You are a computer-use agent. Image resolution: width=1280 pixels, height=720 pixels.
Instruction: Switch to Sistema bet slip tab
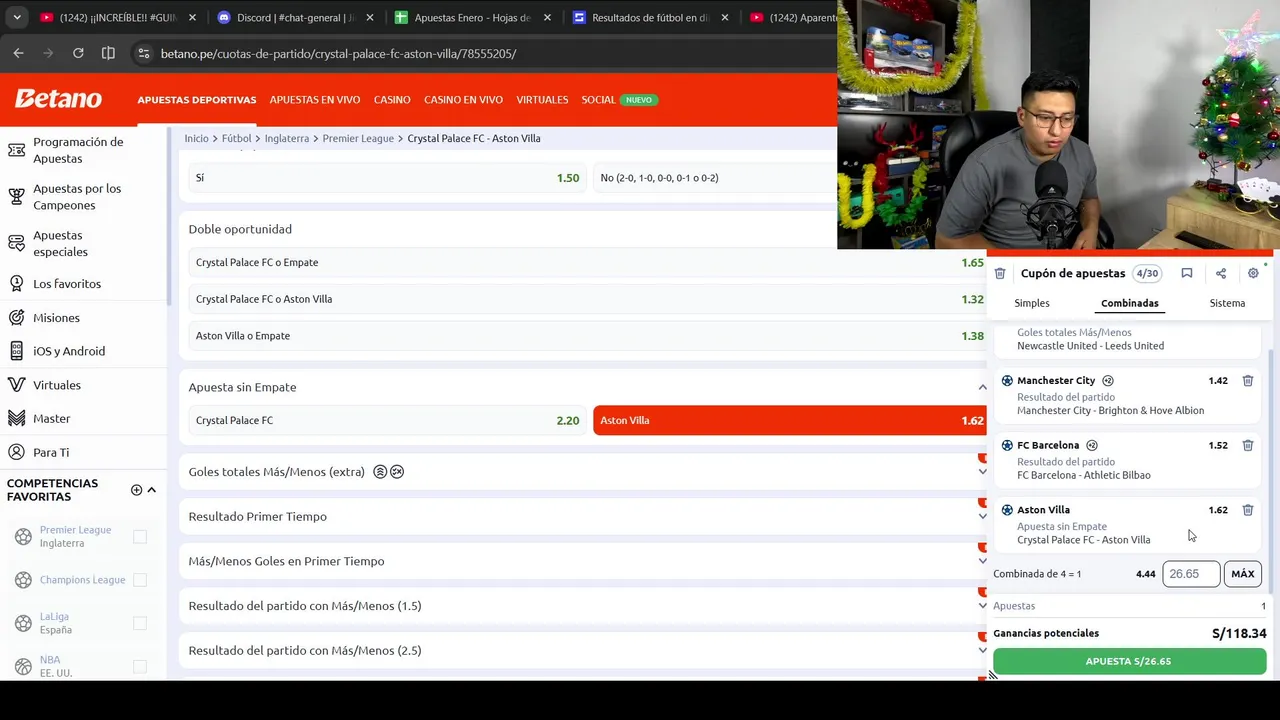(x=1227, y=303)
